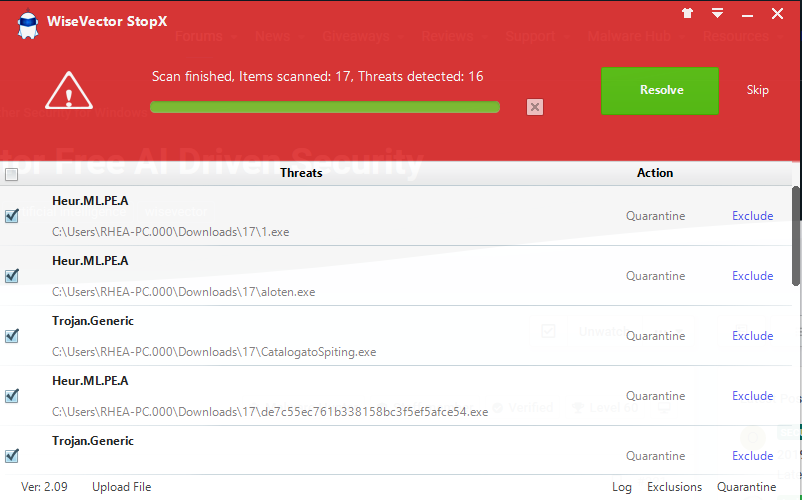This screenshot has height=500, width=802.
Task: Click the green scan progress bar
Action: click(325, 107)
